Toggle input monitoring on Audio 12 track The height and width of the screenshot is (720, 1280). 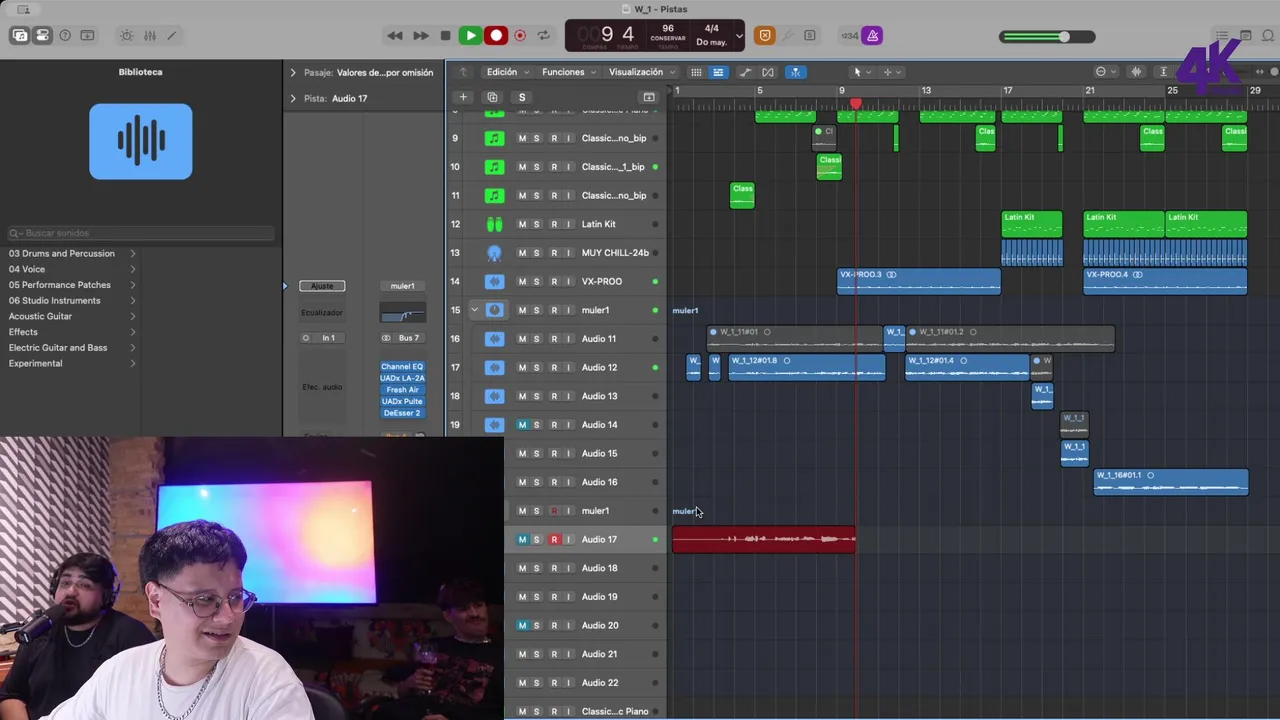pyautogui.click(x=568, y=368)
